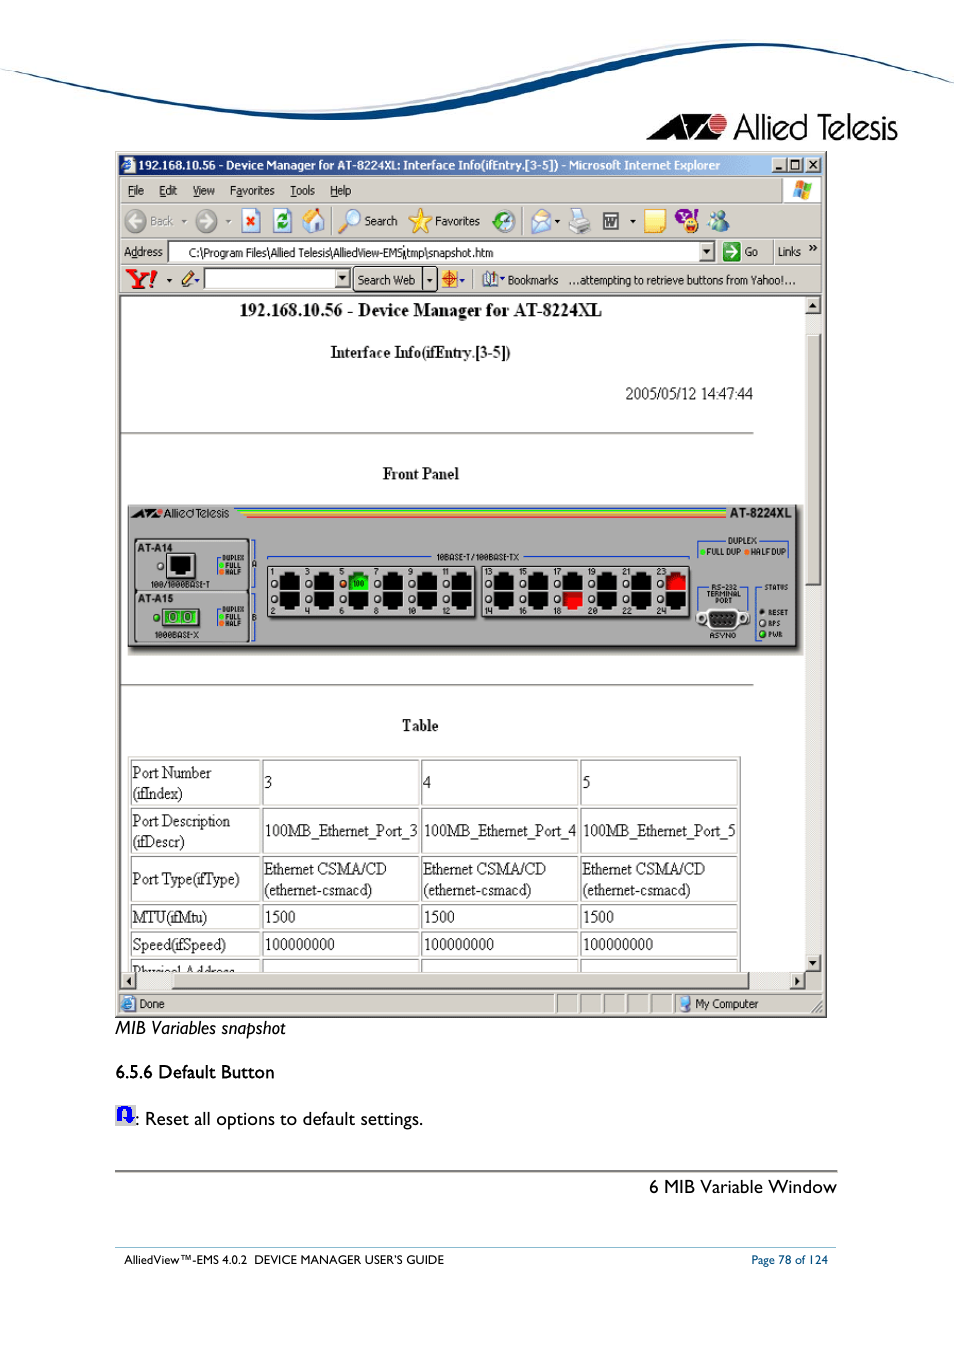
Task: Open the Help menu
Action: [x=340, y=190]
